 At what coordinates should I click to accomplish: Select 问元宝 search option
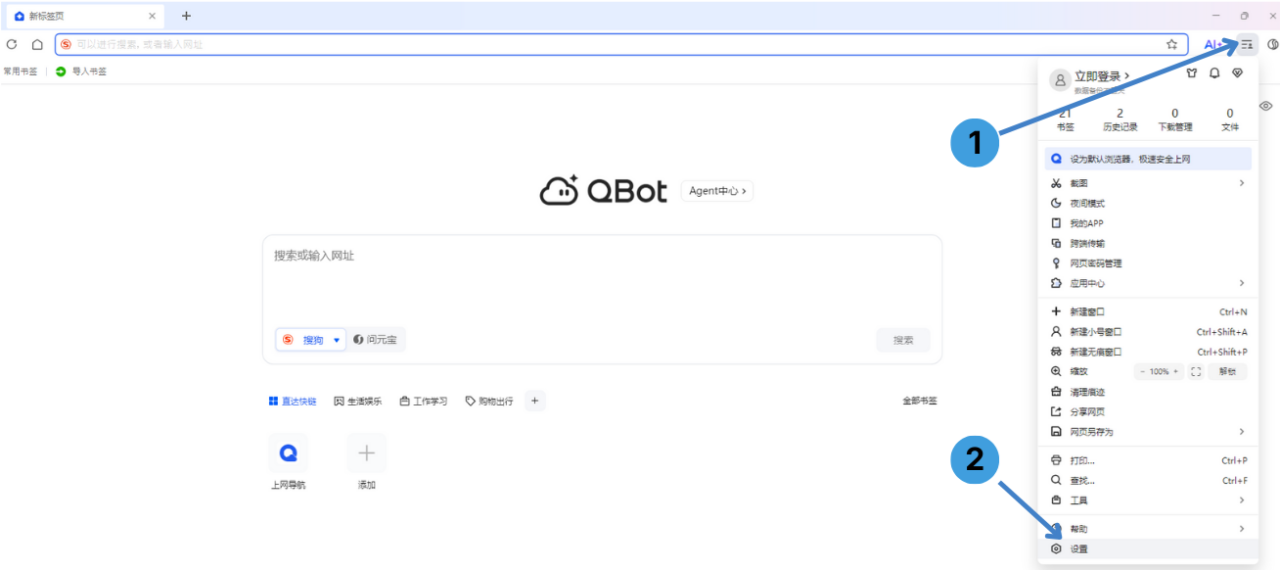tap(377, 340)
